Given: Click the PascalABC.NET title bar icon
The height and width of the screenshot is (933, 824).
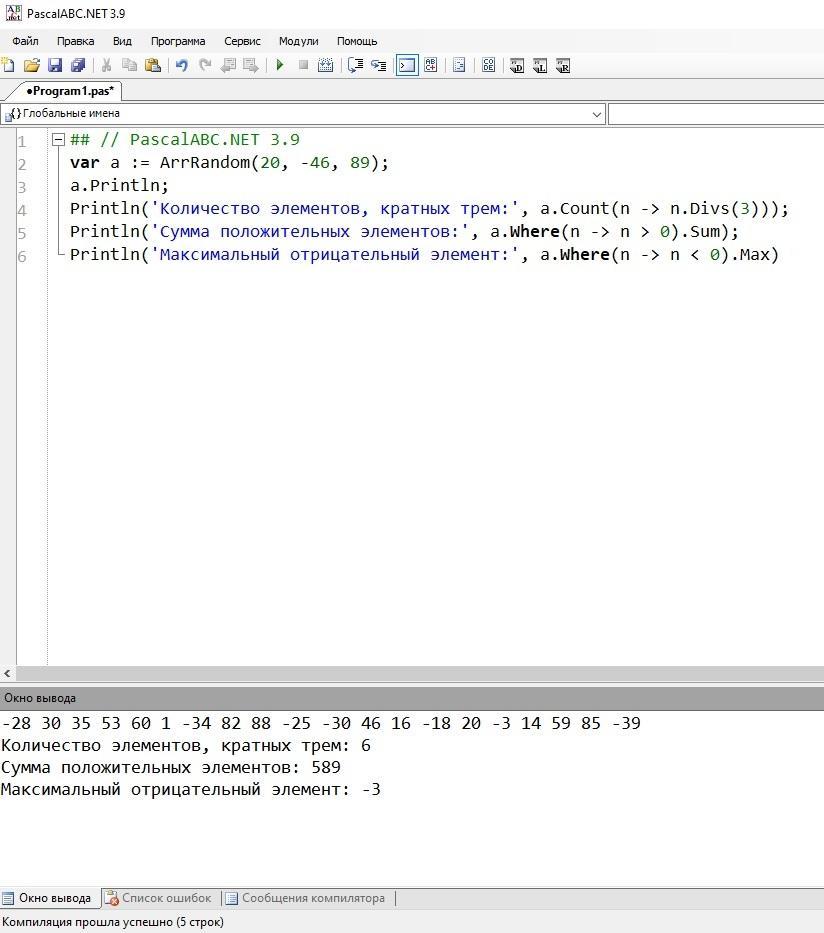Looking at the screenshot, I should (13, 13).
